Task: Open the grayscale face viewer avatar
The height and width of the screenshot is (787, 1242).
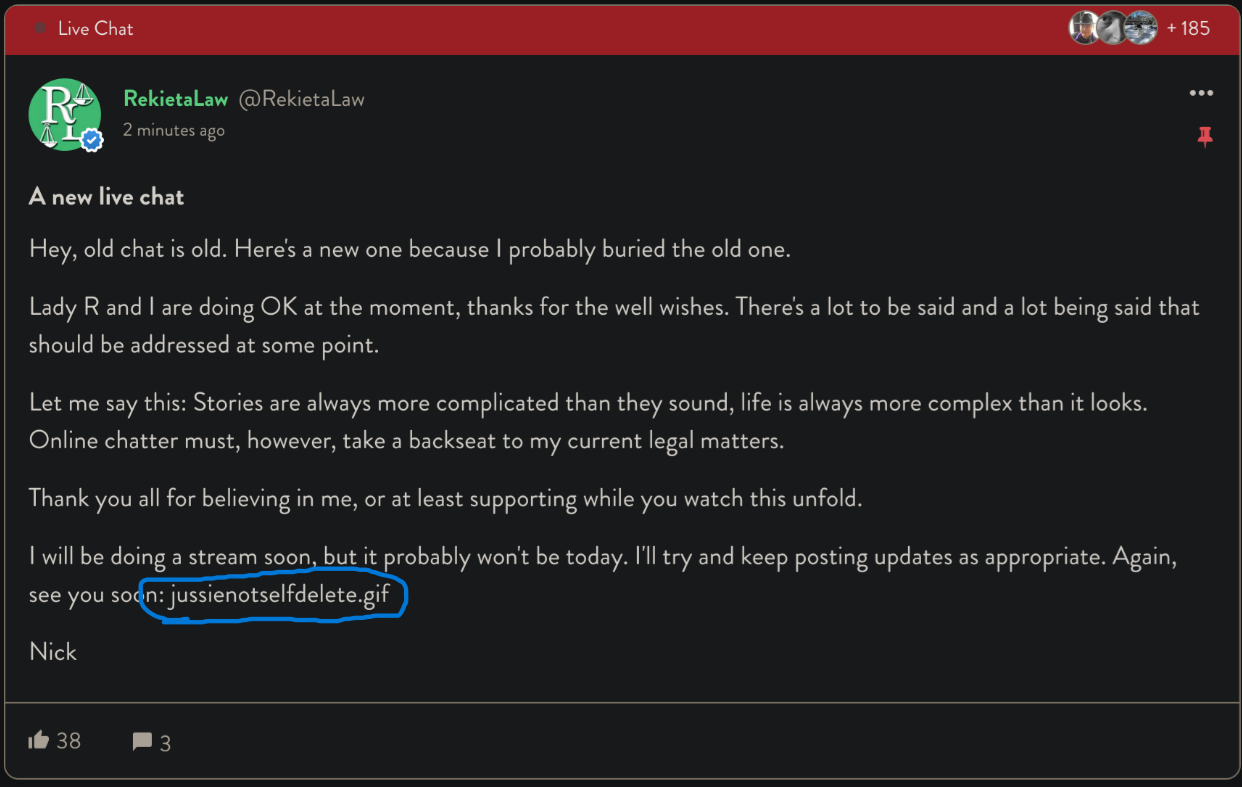Action: pos(1112,28)
